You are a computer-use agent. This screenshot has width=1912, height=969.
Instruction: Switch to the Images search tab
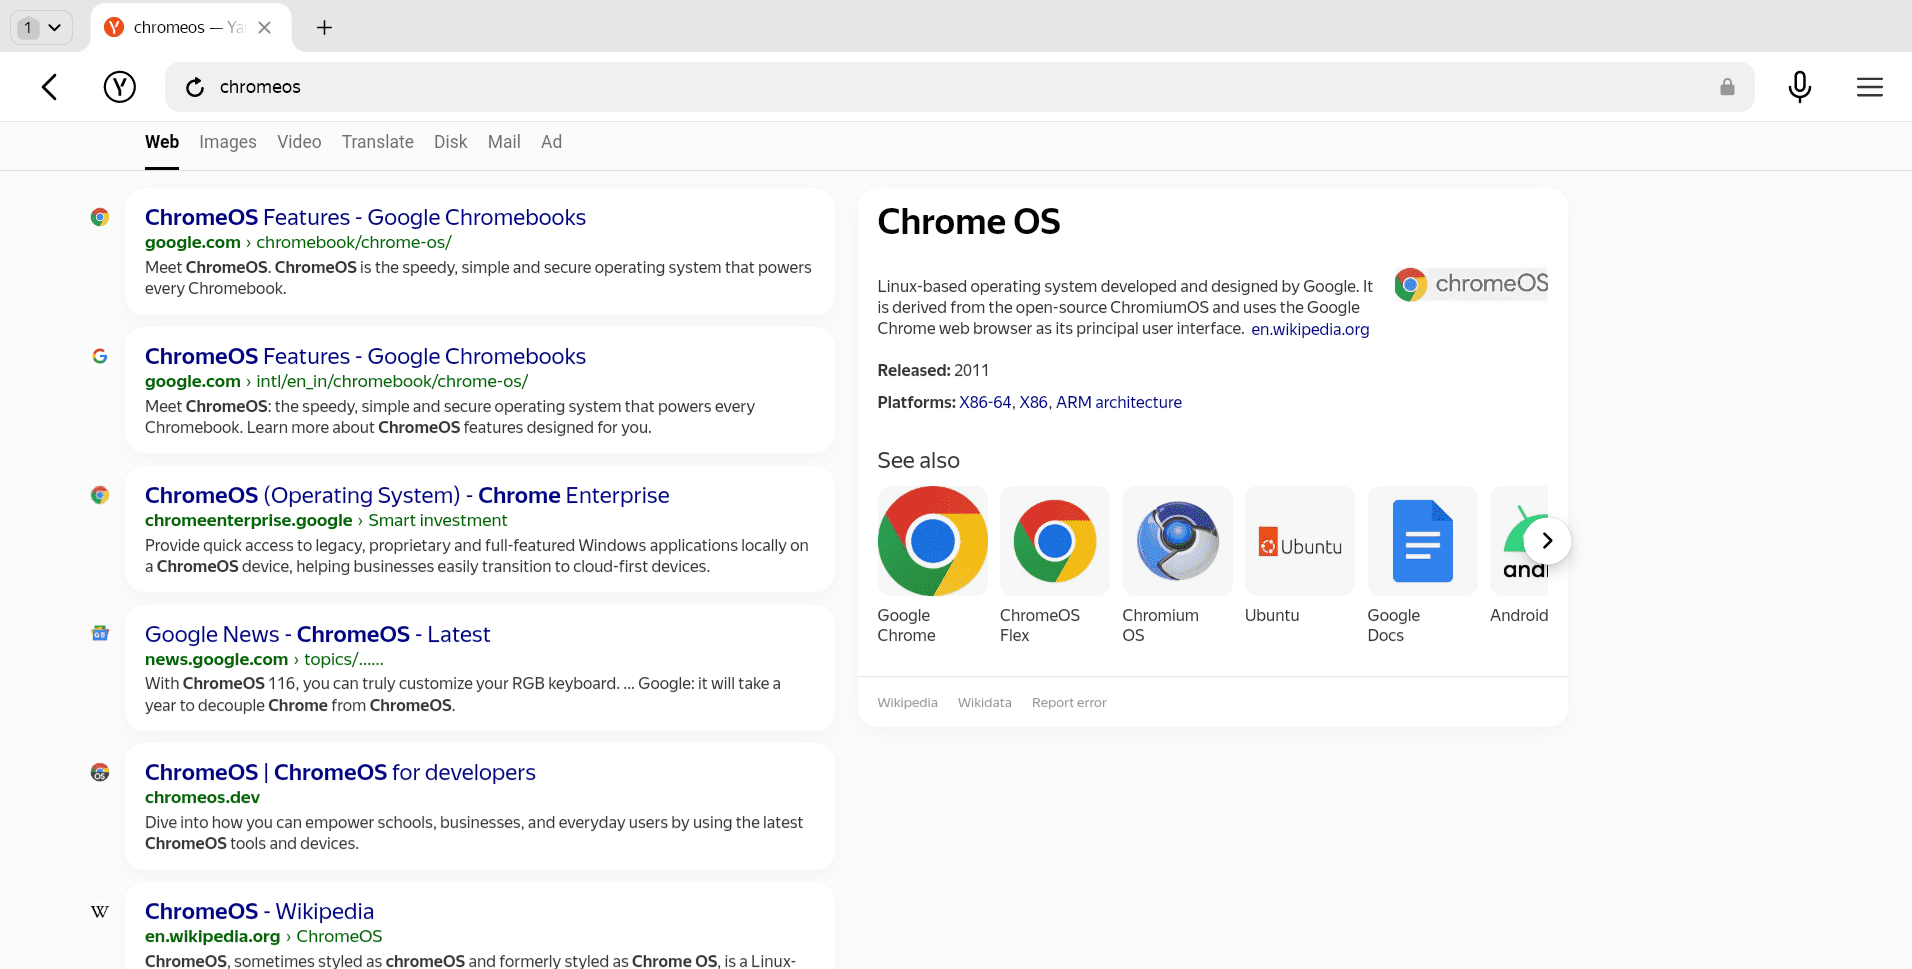click(x=228, y=142)
